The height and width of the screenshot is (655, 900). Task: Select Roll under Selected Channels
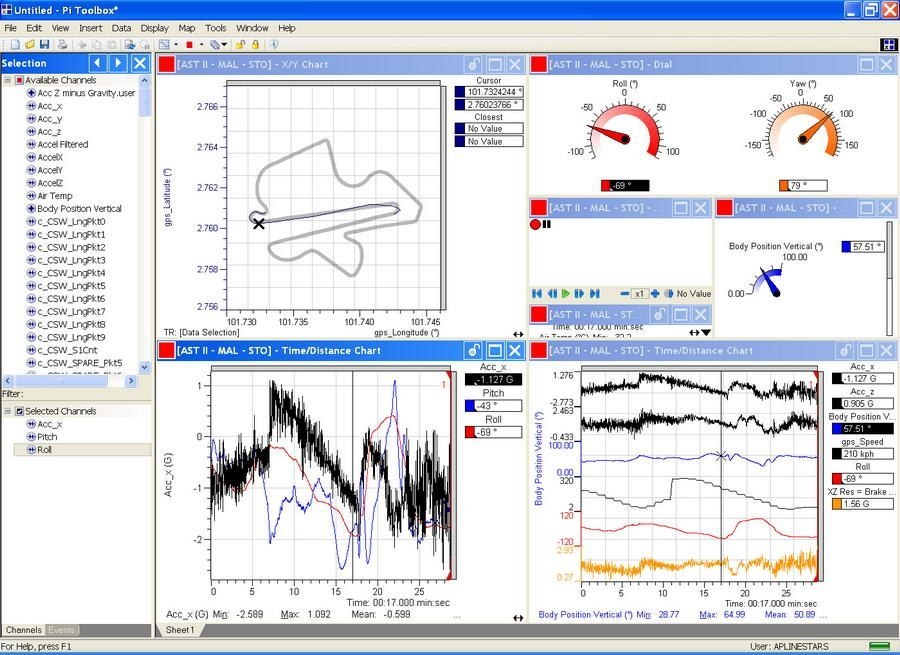[x=44, y=449]
